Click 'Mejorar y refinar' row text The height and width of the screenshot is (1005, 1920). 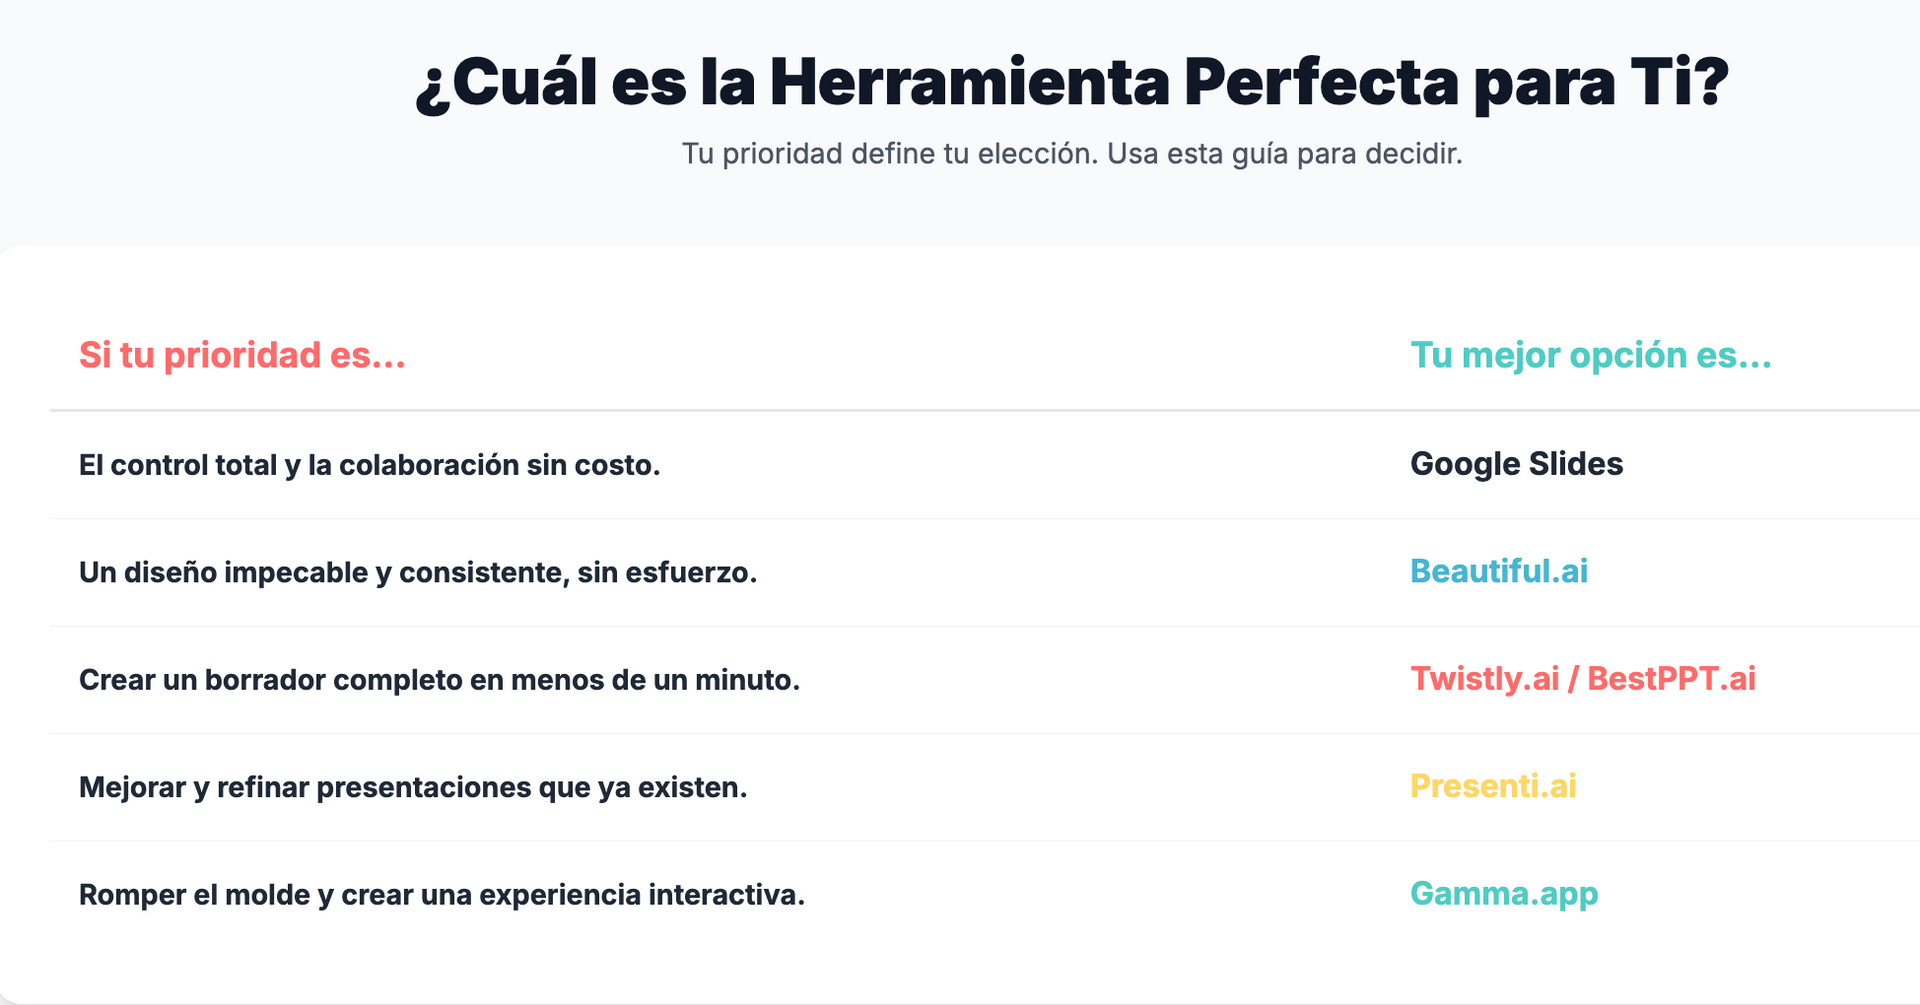[194, 787]
